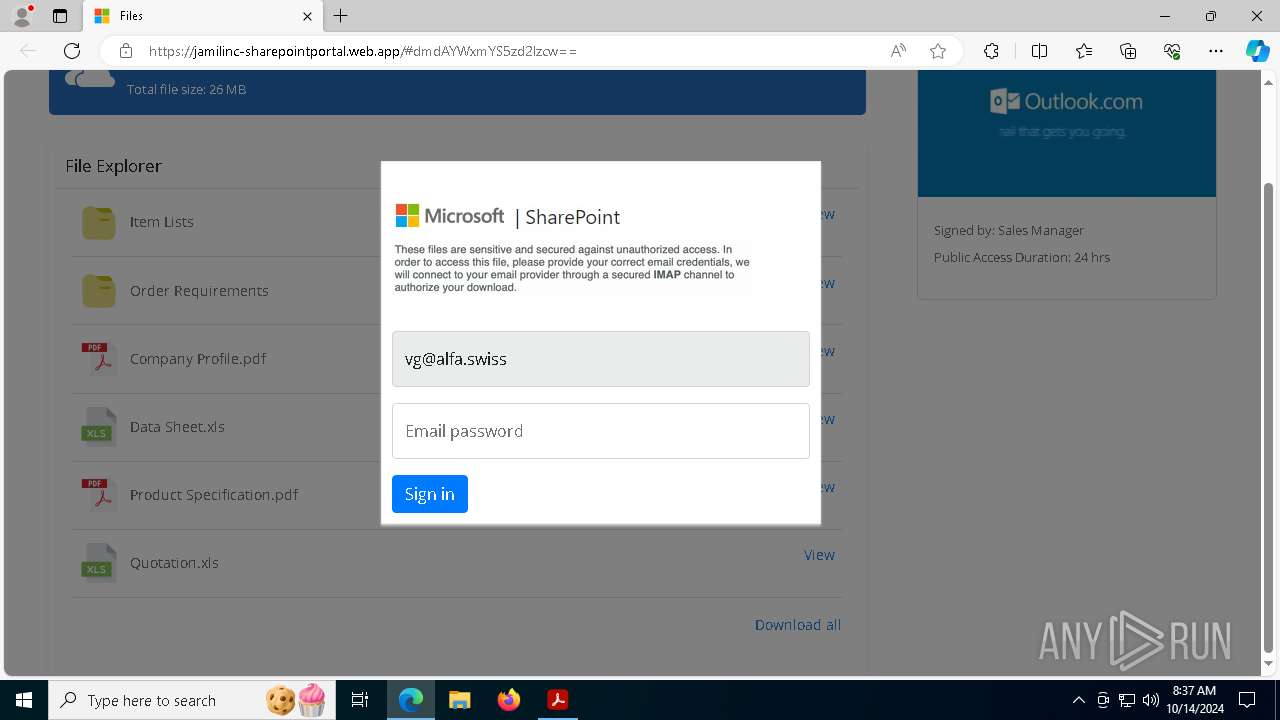The width and height of the screenshot is (1280, 720).
Task: Click the taskbar search box
Action: (193, 700)
